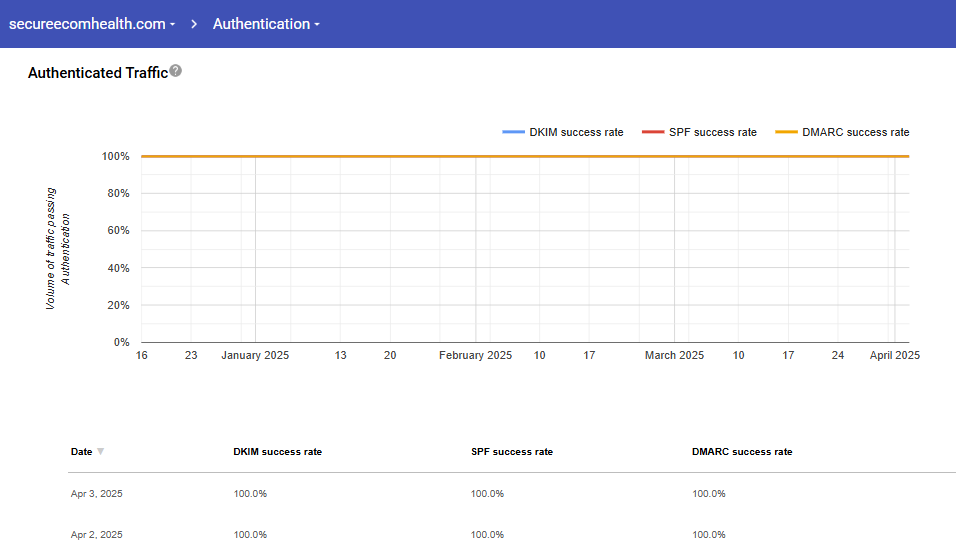This screenshot has height=556, width=956.
Task: Toggle DKIM success rate legend label
Action: (576, 132)
